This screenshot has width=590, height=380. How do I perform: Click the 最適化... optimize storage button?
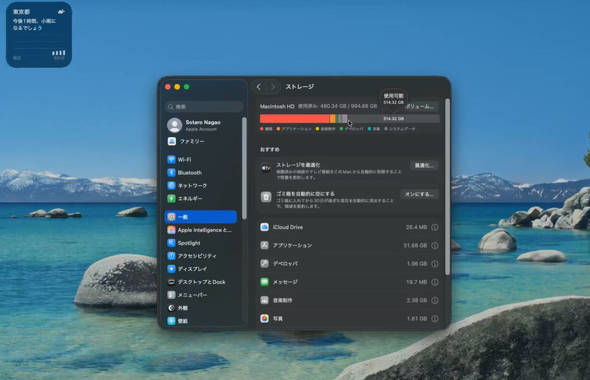[424, 165]
